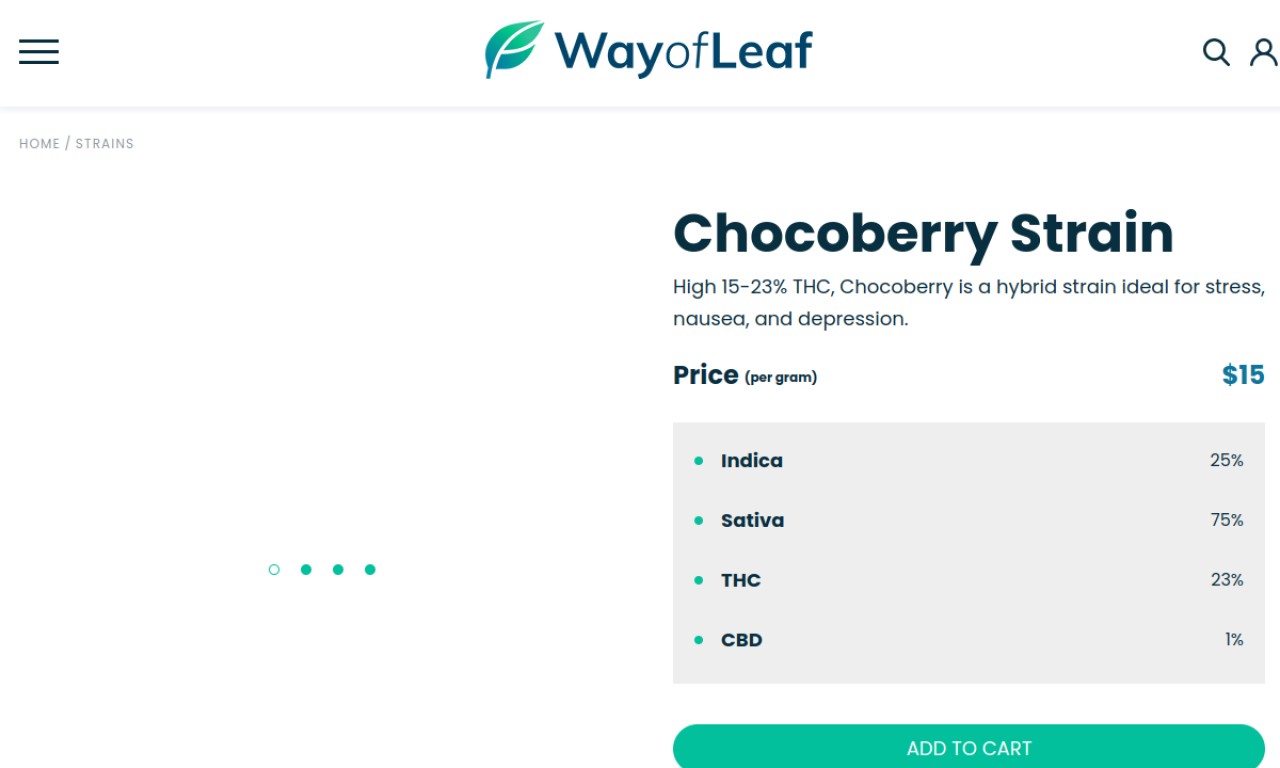This screenshot has height=768, width=1280.
Task: Open the search magnifier icon
Action: click(x=1216, y=52)
